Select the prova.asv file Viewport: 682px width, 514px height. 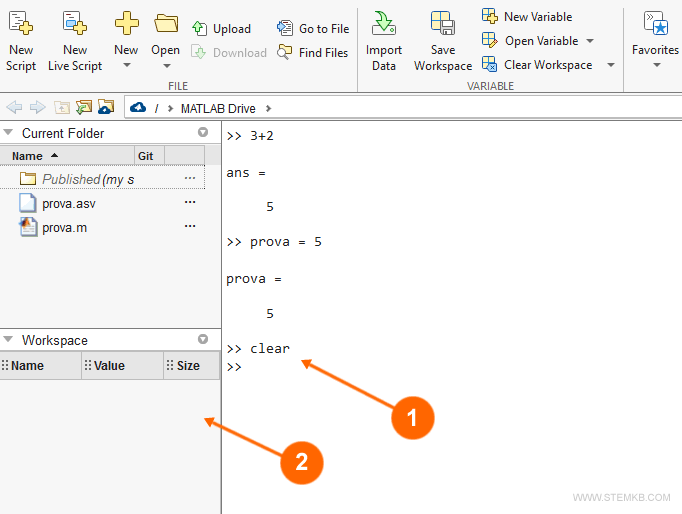[x=68, y=203]
